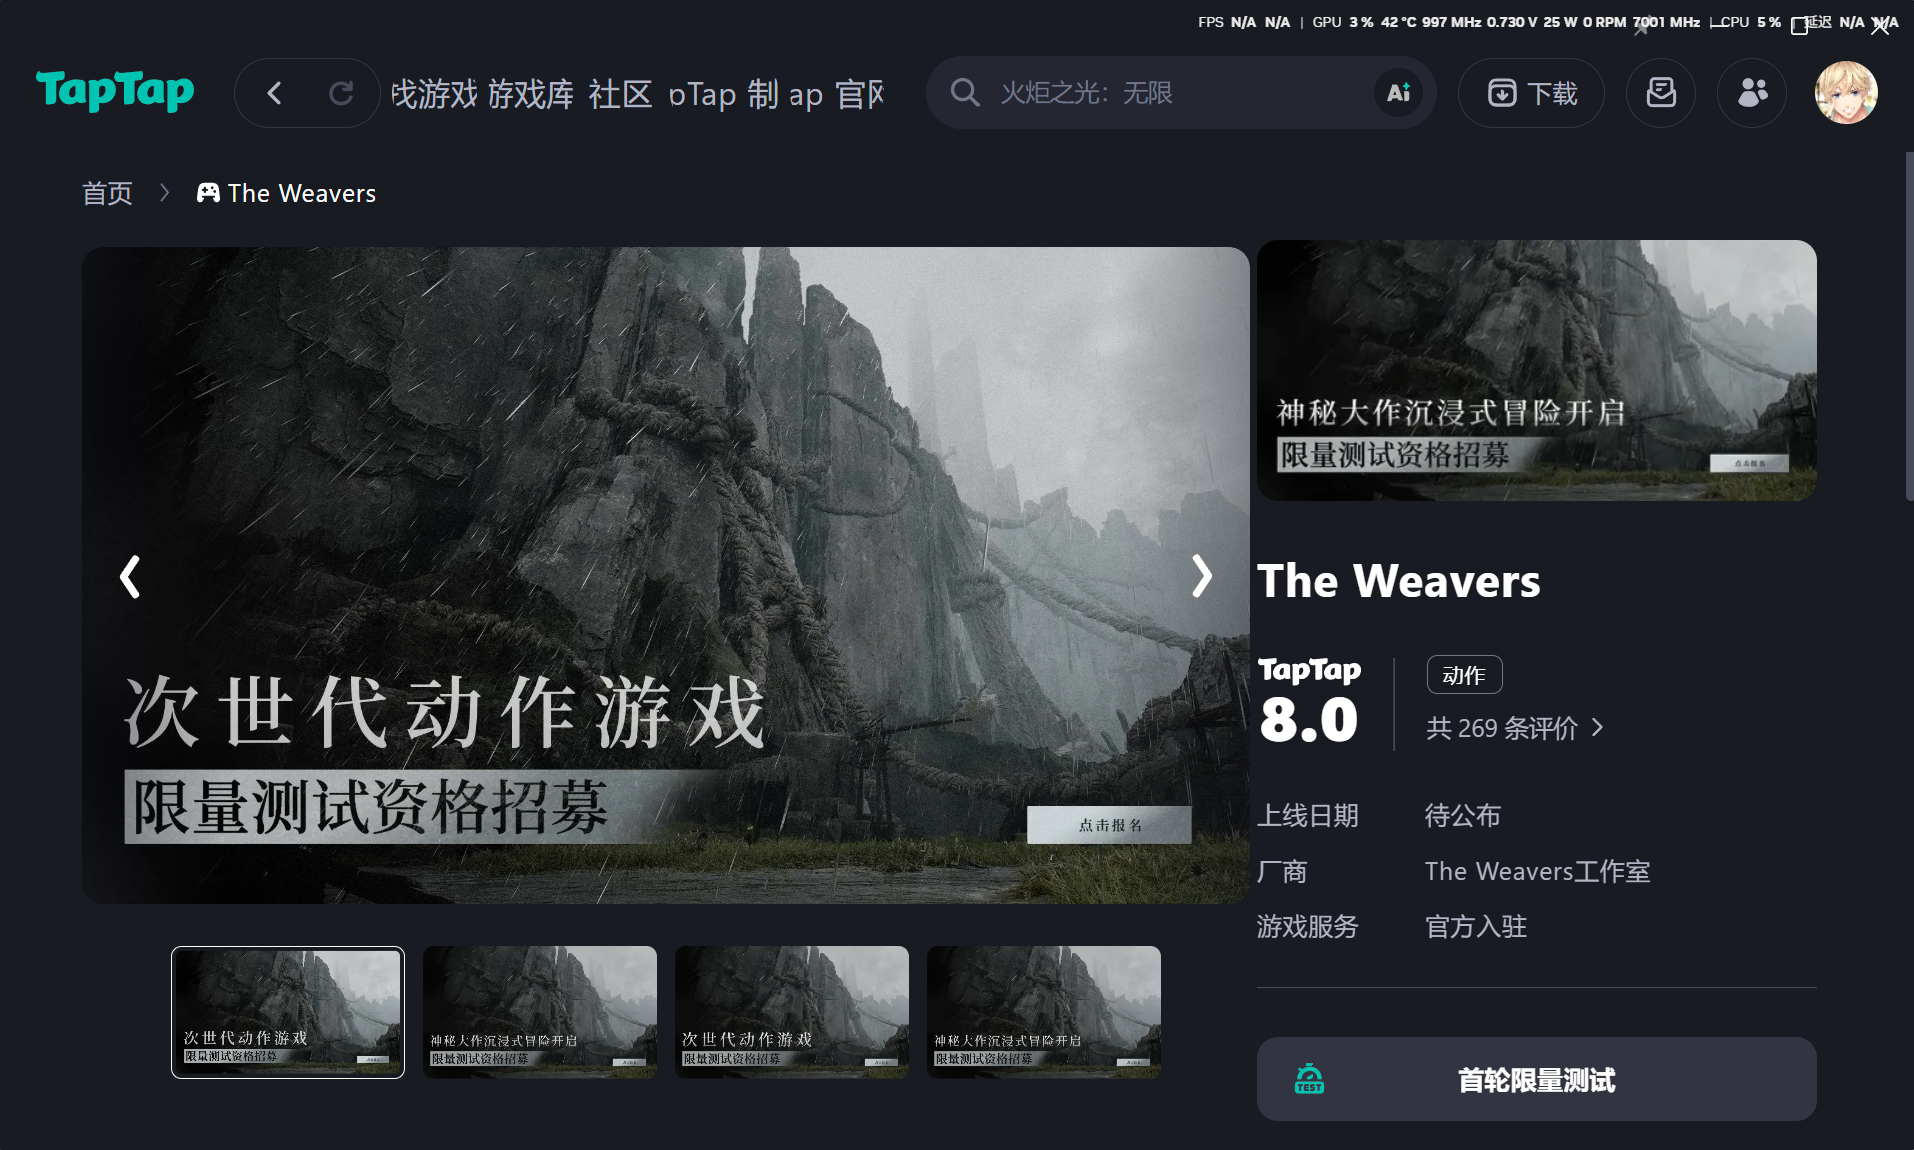
Task: Show next banner image with right arrow
Action: click(1202, 576)
